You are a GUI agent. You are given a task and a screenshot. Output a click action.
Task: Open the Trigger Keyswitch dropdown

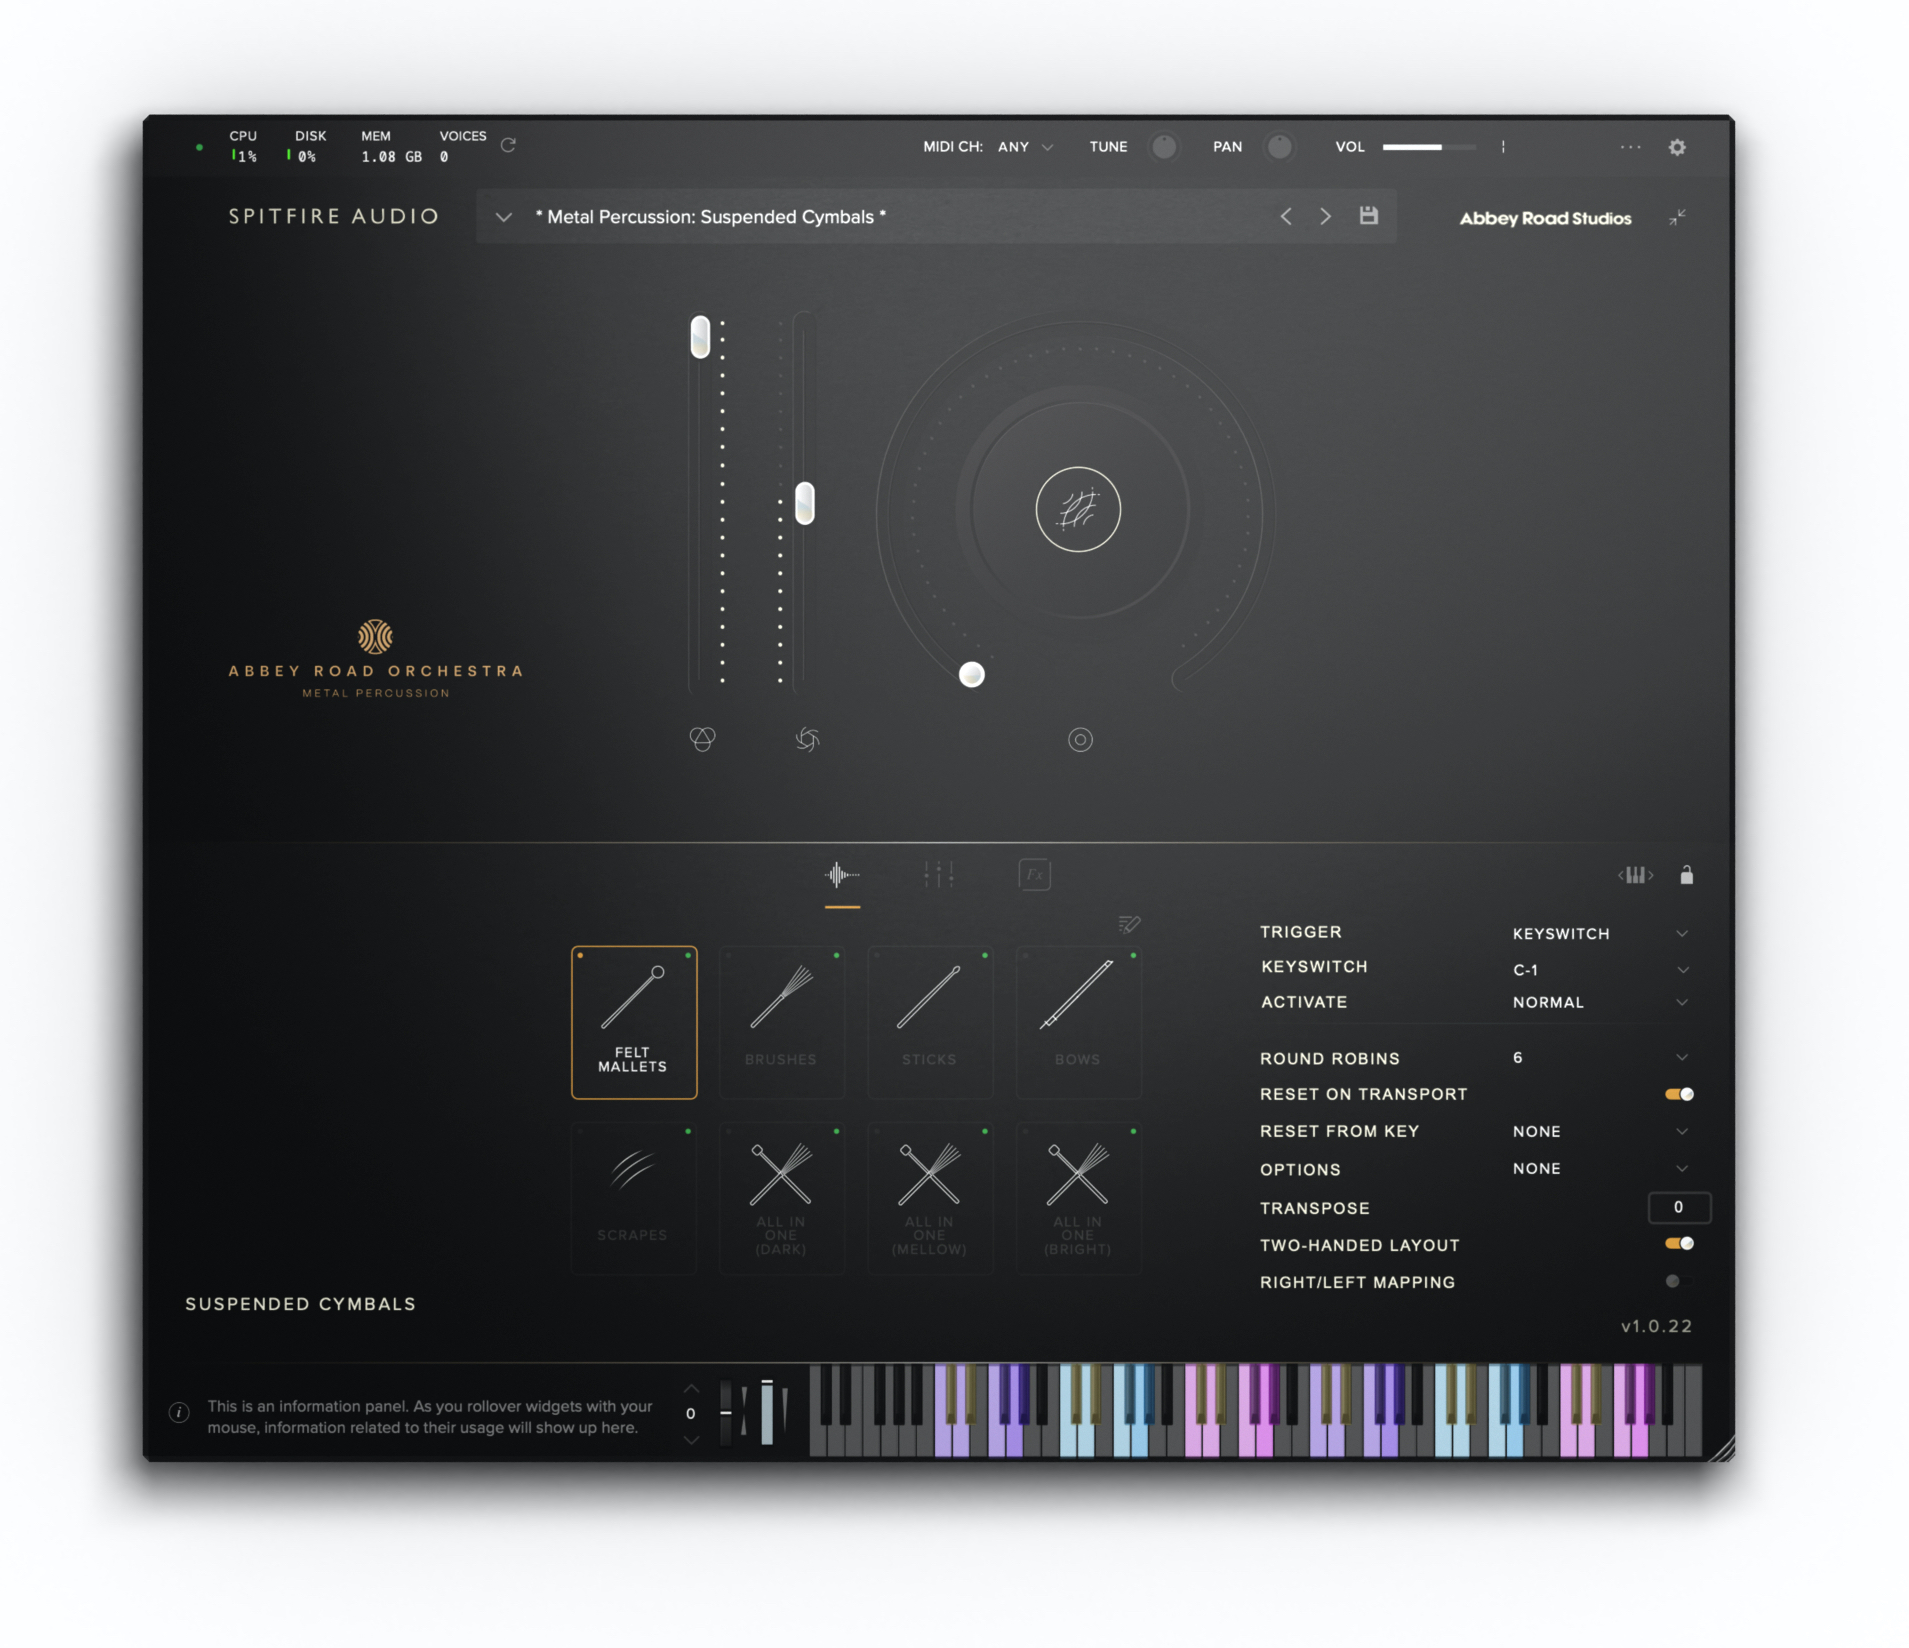(1600, 933)
